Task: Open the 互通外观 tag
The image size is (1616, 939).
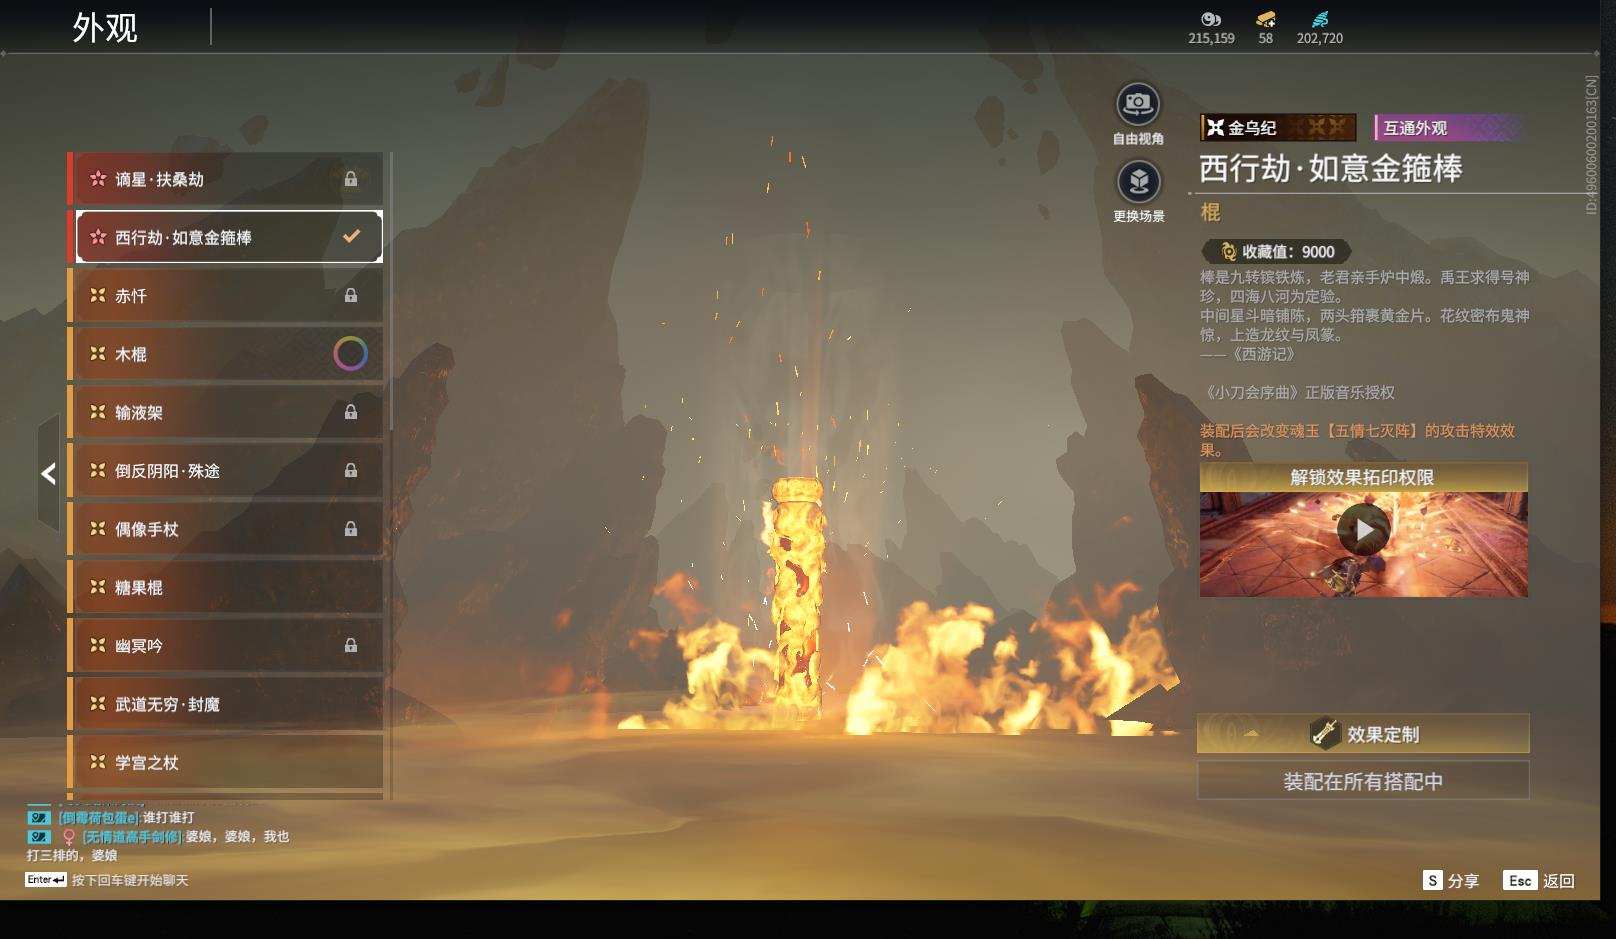Action: pyautogui.click(x=1447, y=128)
